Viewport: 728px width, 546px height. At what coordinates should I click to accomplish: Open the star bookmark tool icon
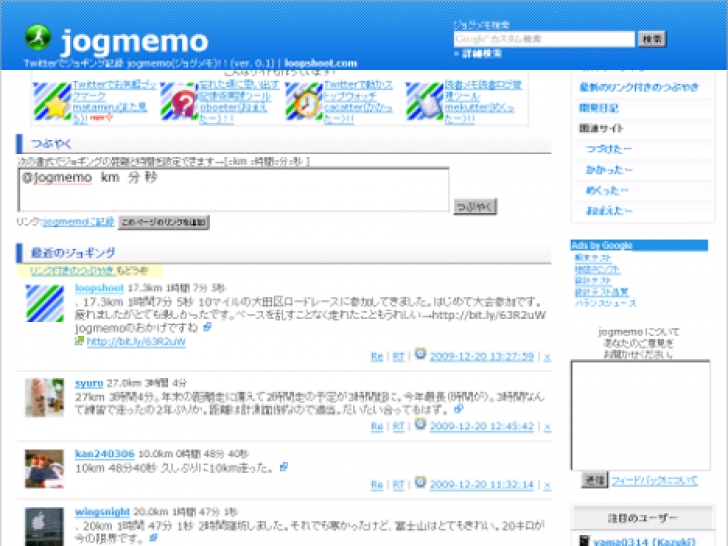pos(52,101)
